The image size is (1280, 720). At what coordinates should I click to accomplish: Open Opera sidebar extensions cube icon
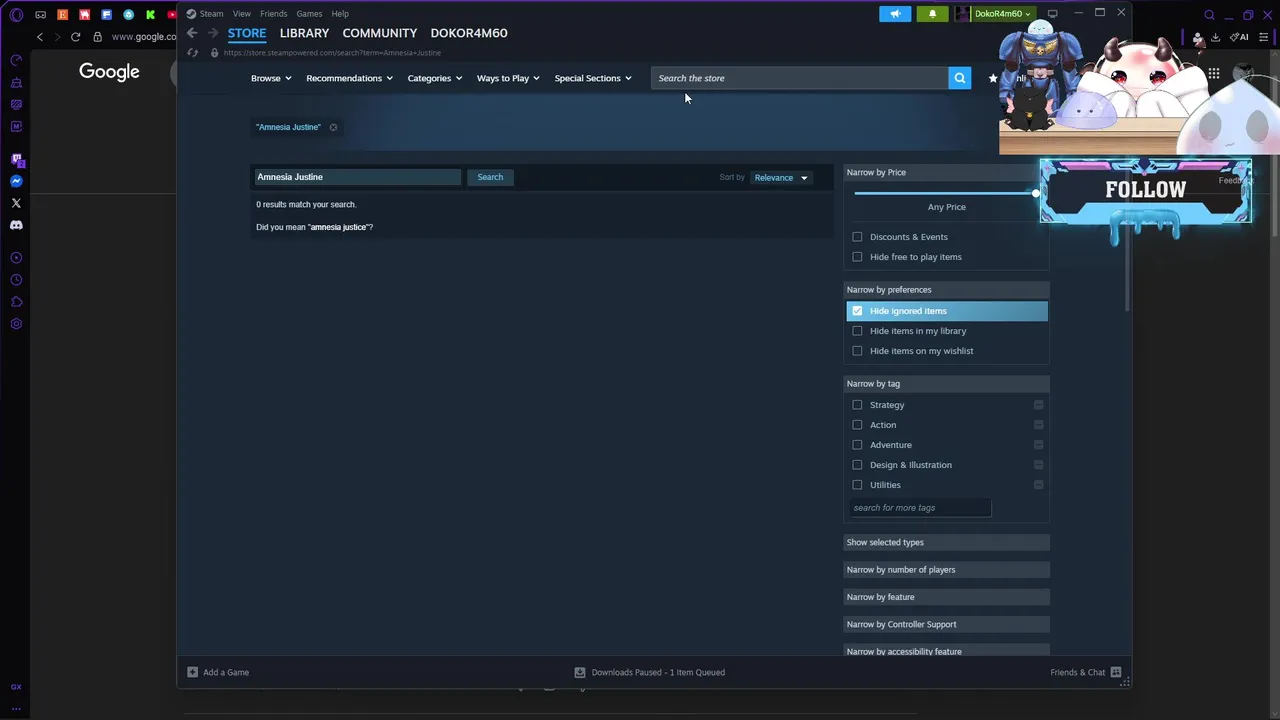coord(16,302)
